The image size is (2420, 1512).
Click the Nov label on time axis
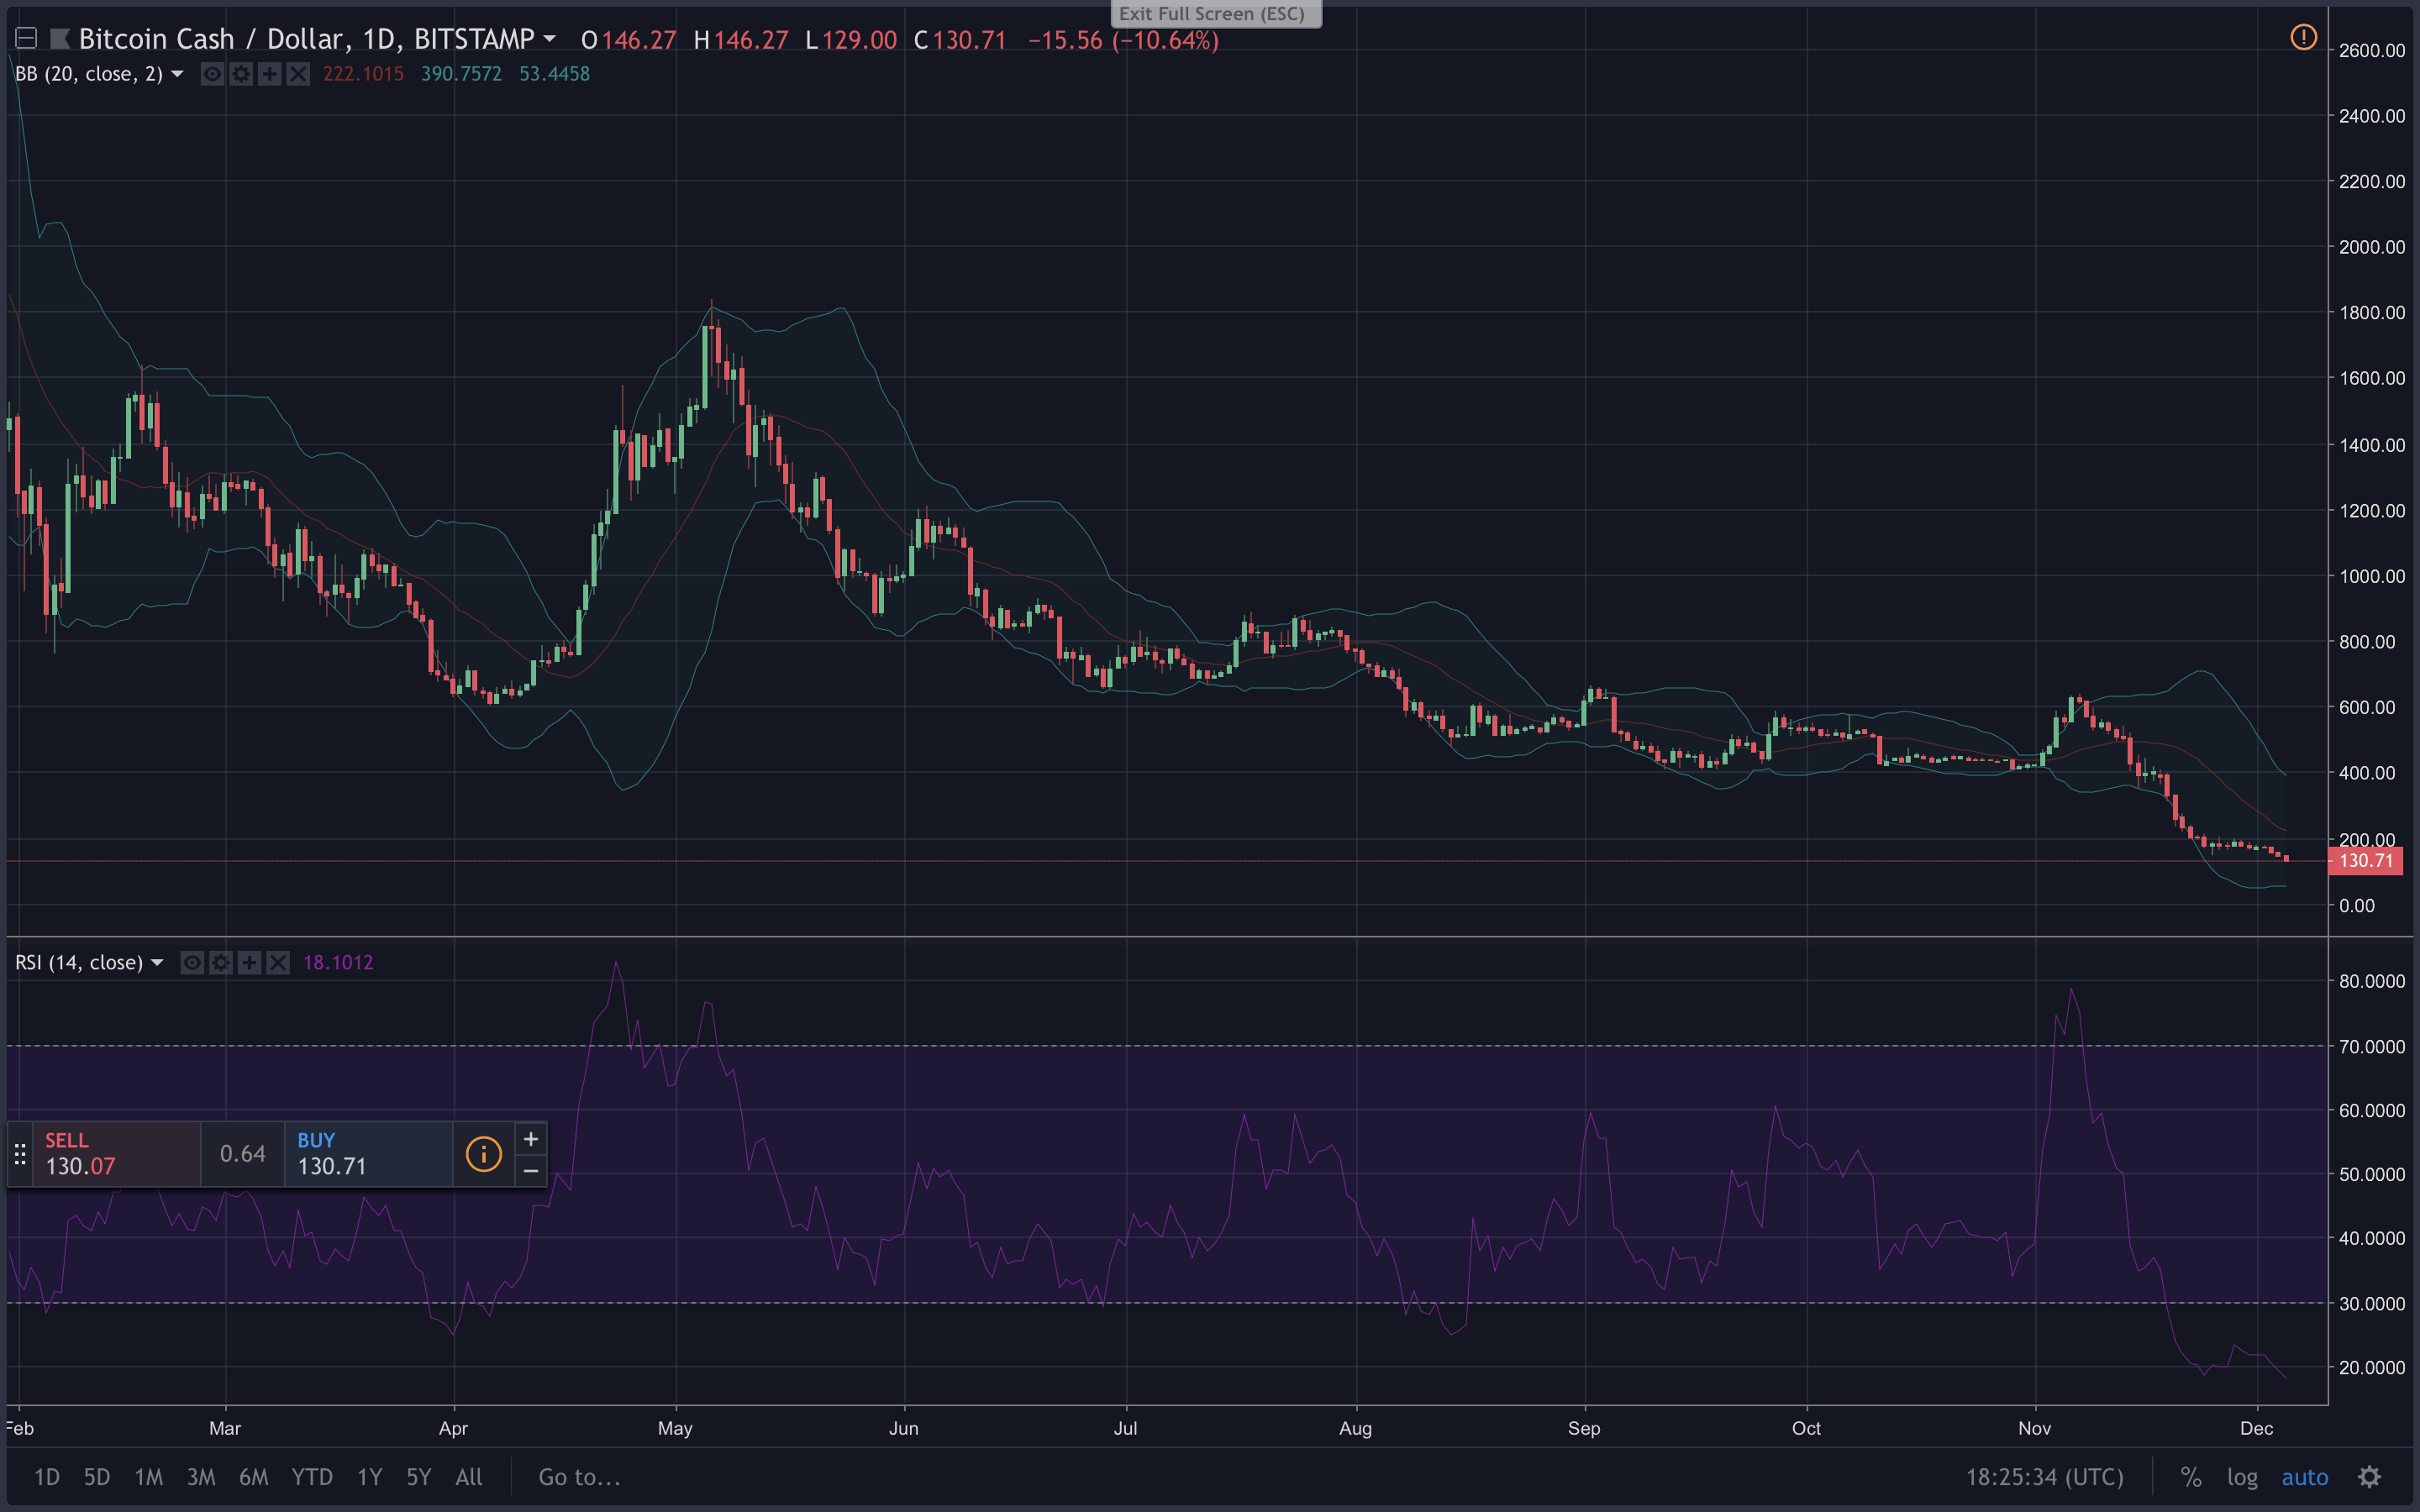click(x=2034, y=1428)
